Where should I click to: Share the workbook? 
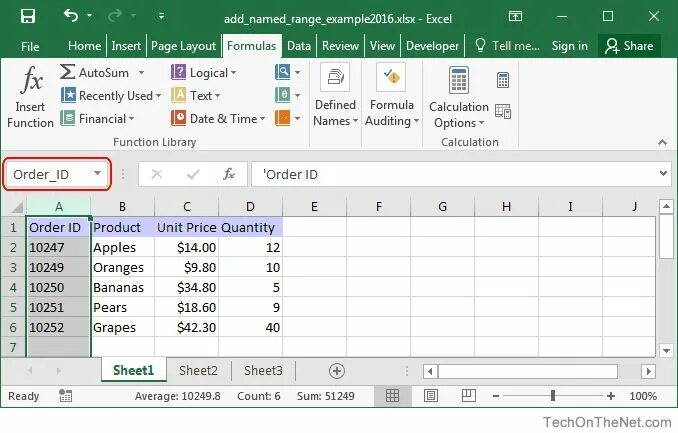point(629,46)
